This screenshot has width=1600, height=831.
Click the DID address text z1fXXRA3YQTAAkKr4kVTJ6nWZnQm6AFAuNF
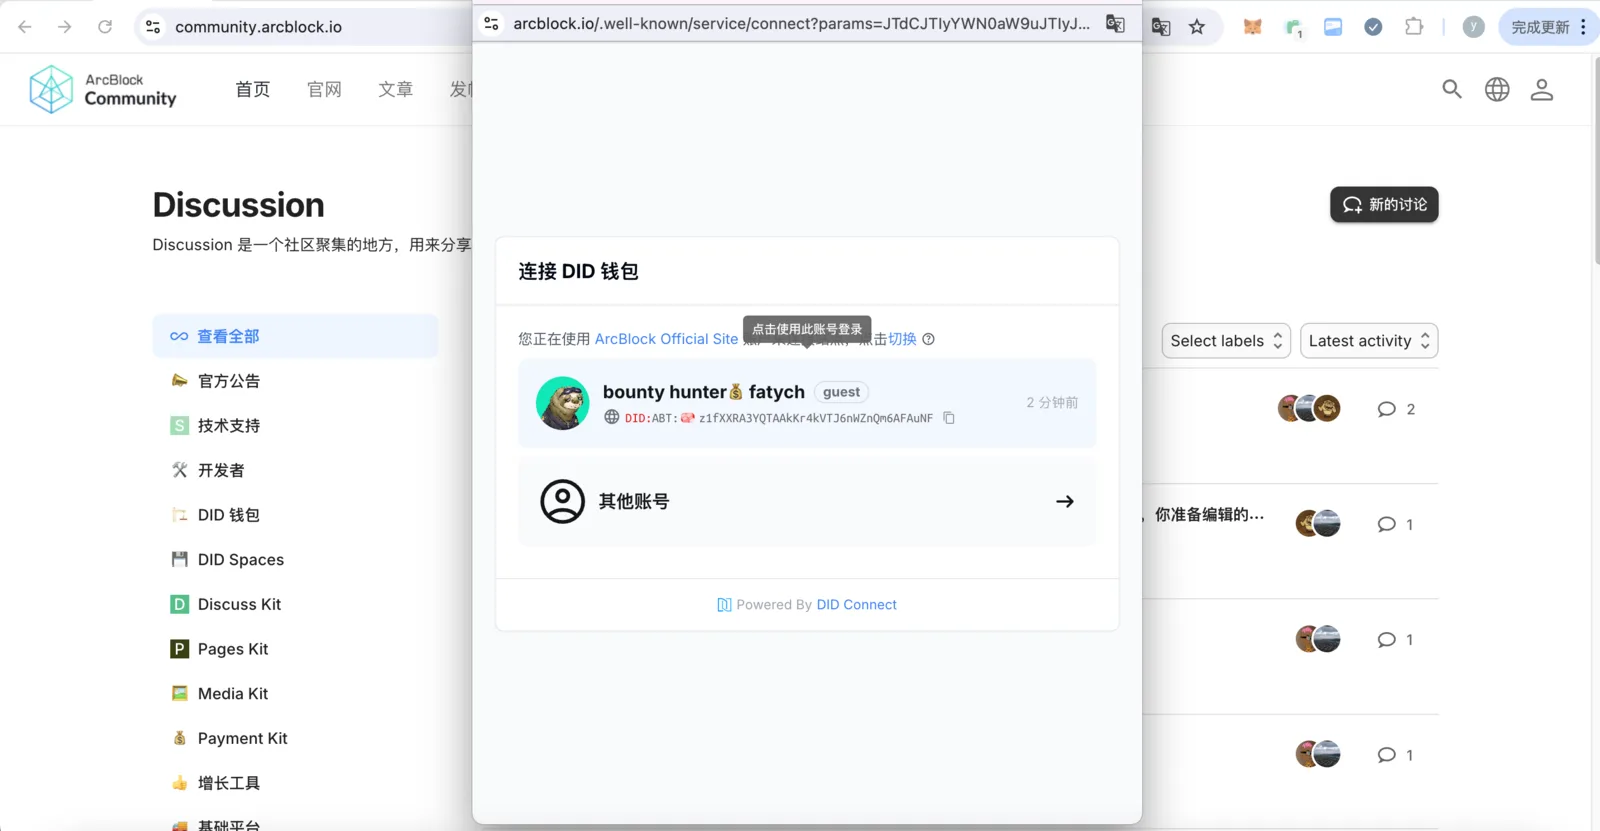pos(815,418)
